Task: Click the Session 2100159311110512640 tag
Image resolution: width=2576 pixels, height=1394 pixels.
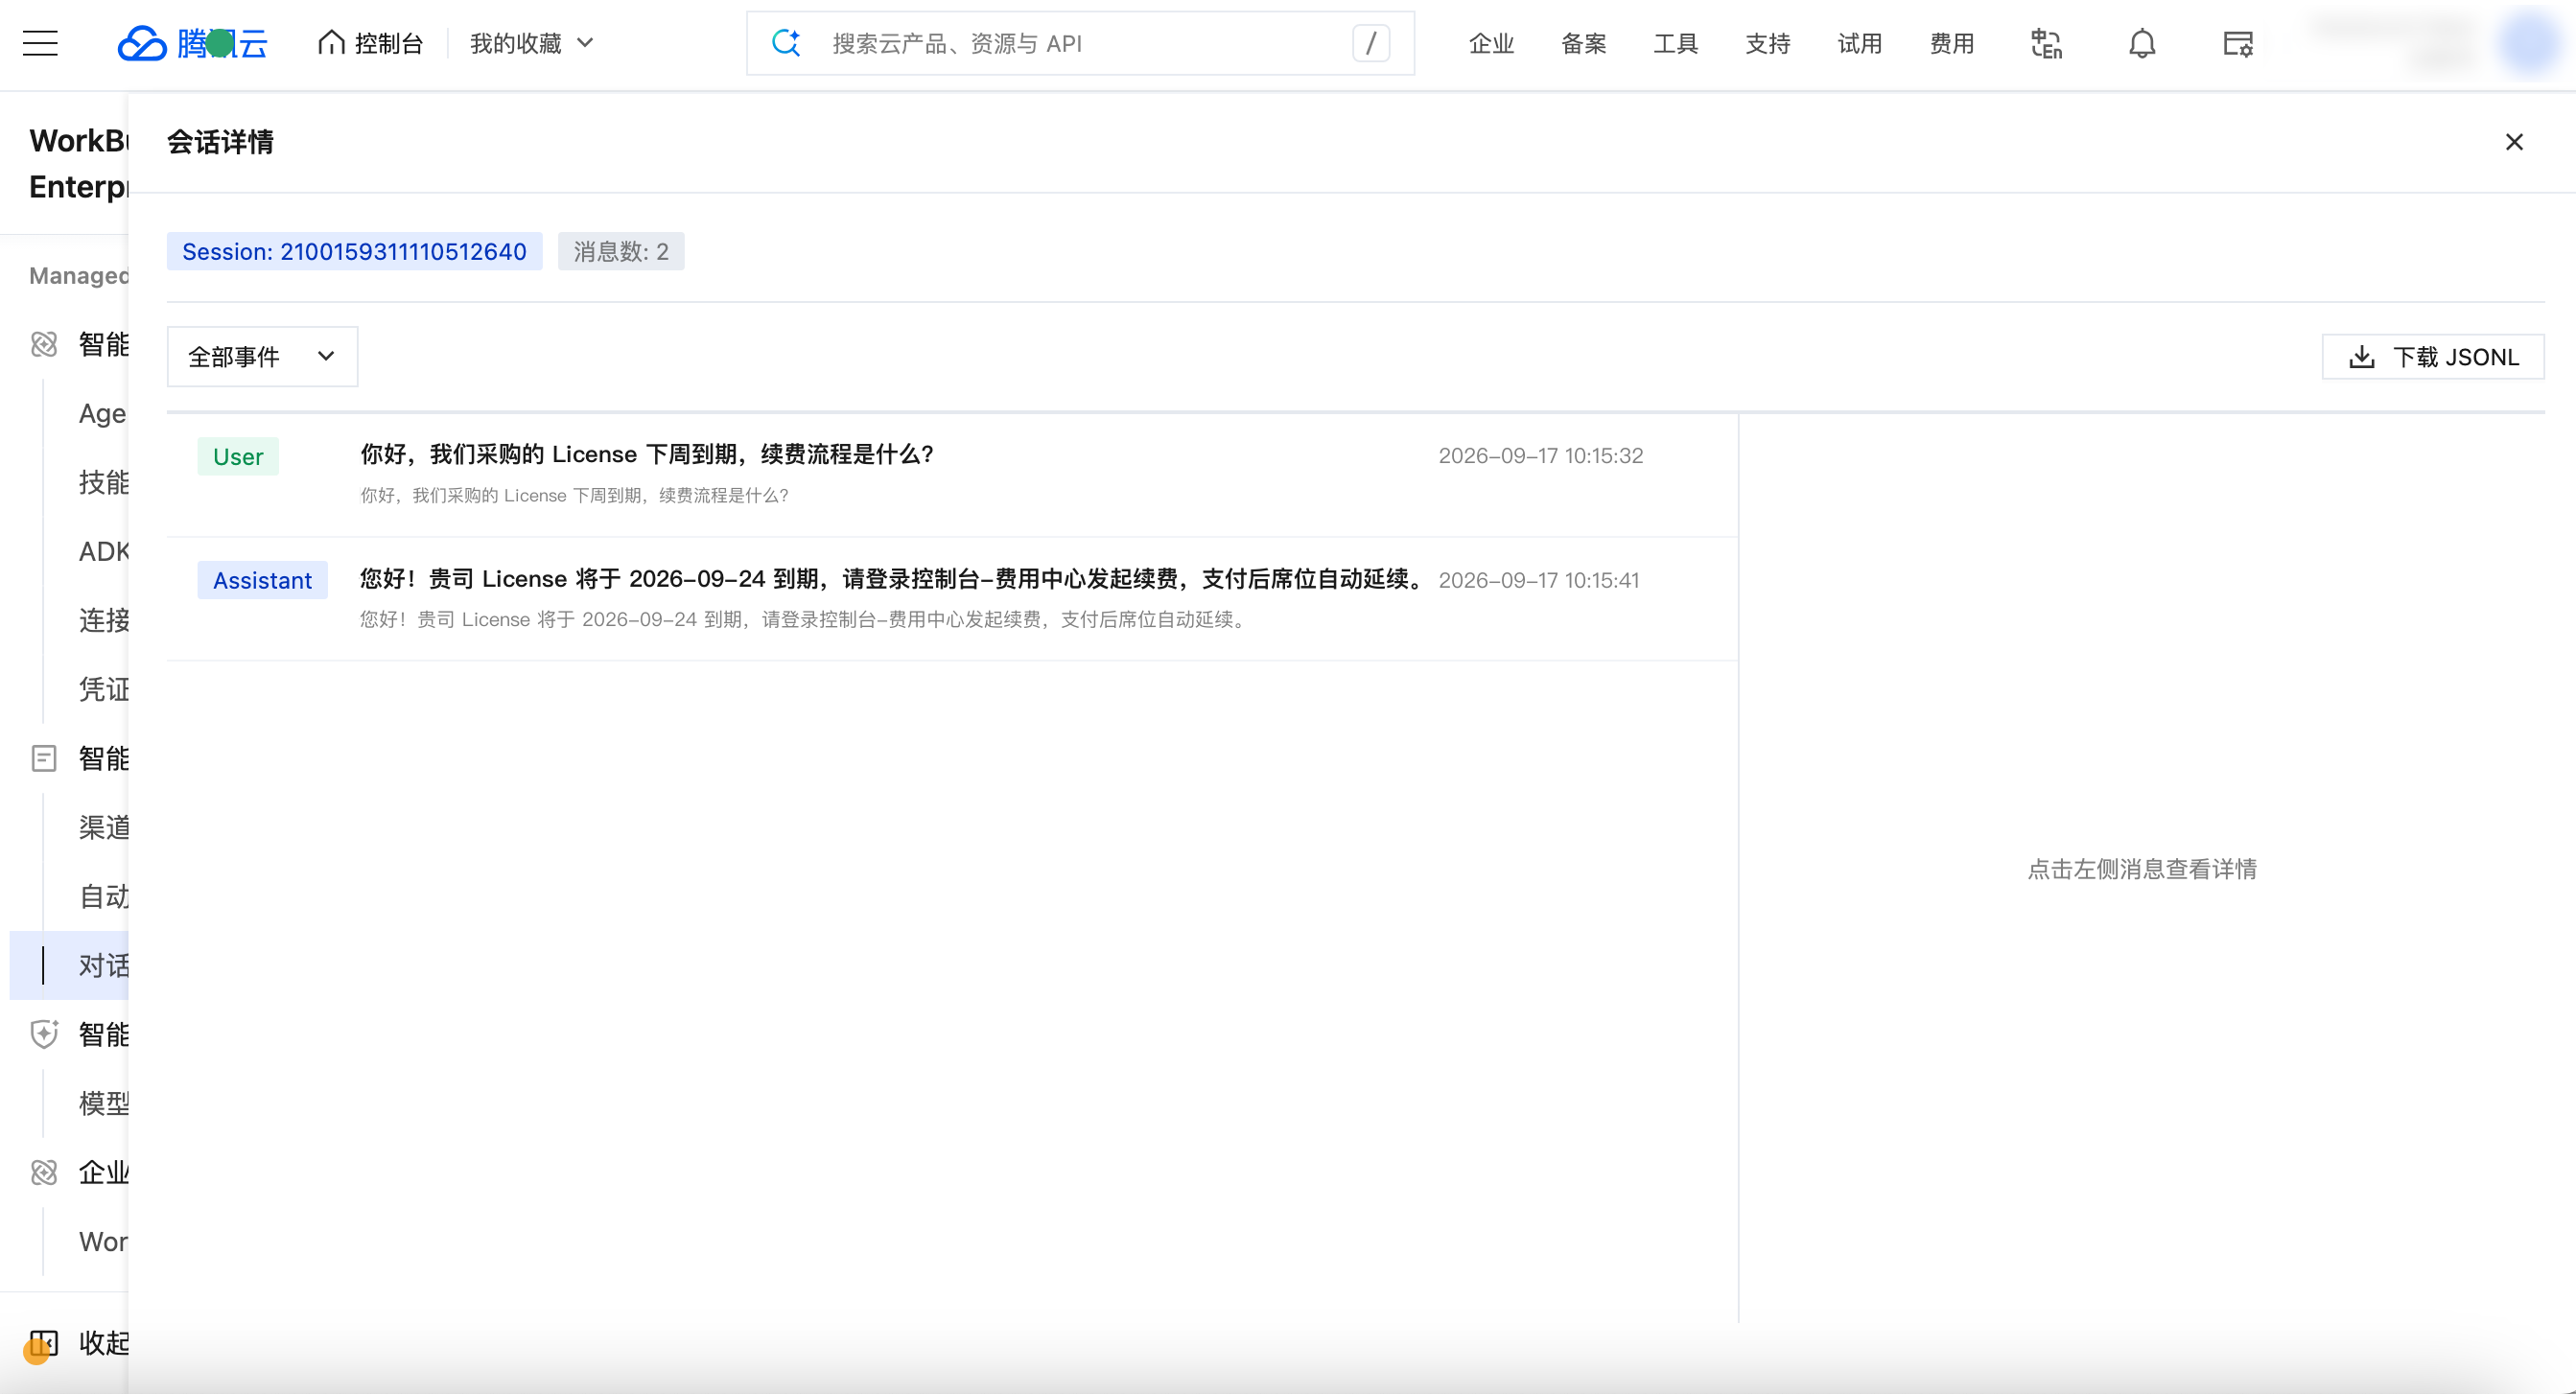Action: (x=354, y=251)
